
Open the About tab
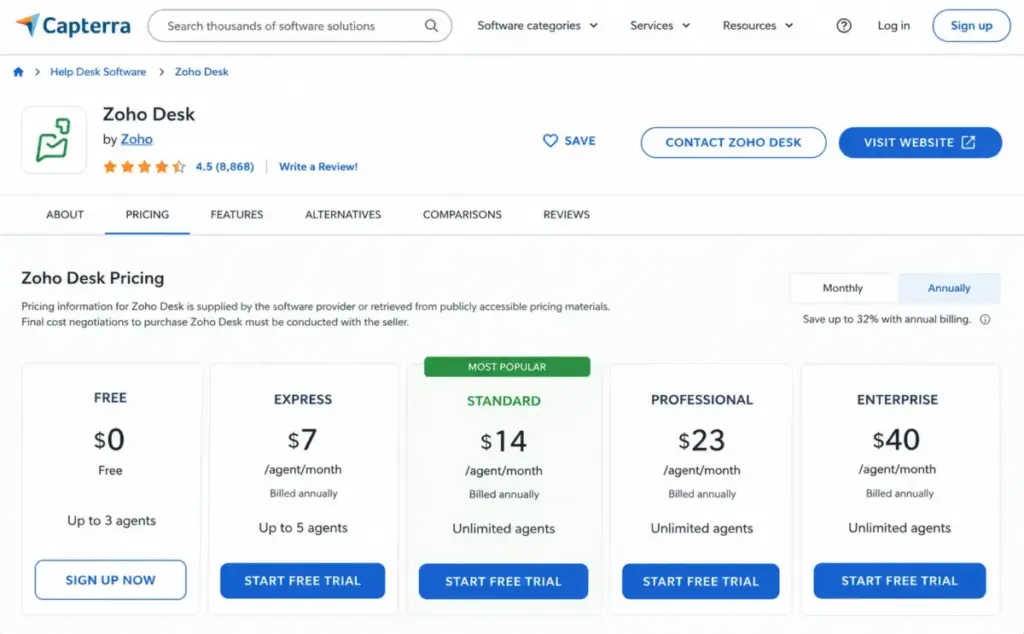[65, 214]
